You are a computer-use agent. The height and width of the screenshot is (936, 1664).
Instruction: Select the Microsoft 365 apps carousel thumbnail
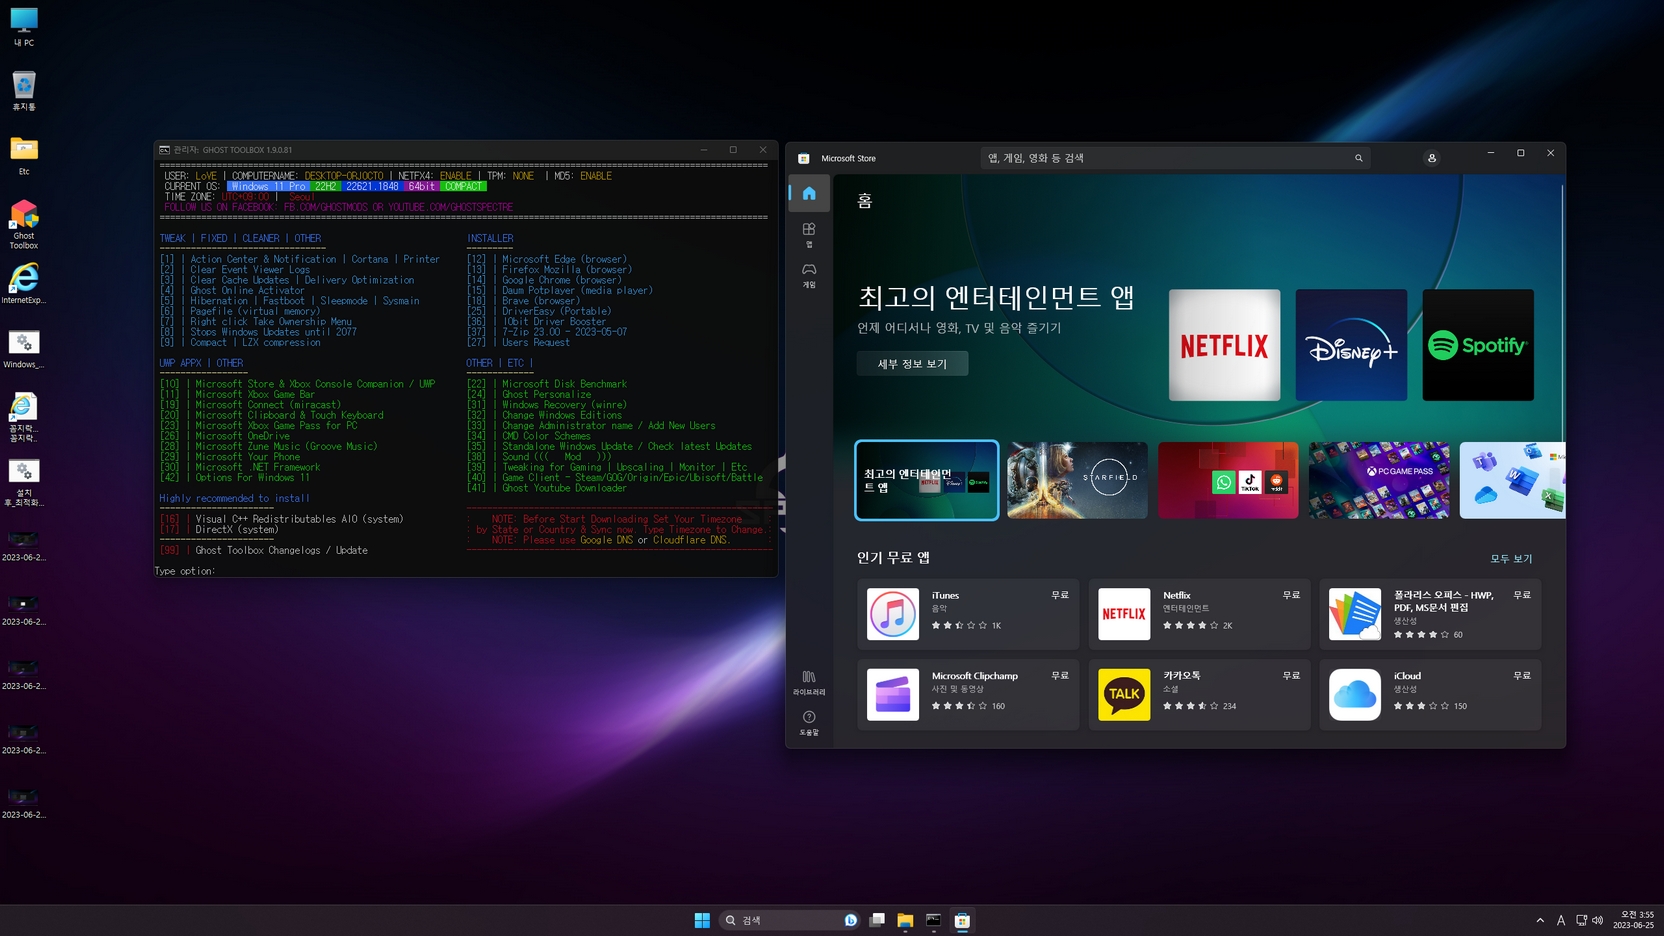pos(1512,480)
